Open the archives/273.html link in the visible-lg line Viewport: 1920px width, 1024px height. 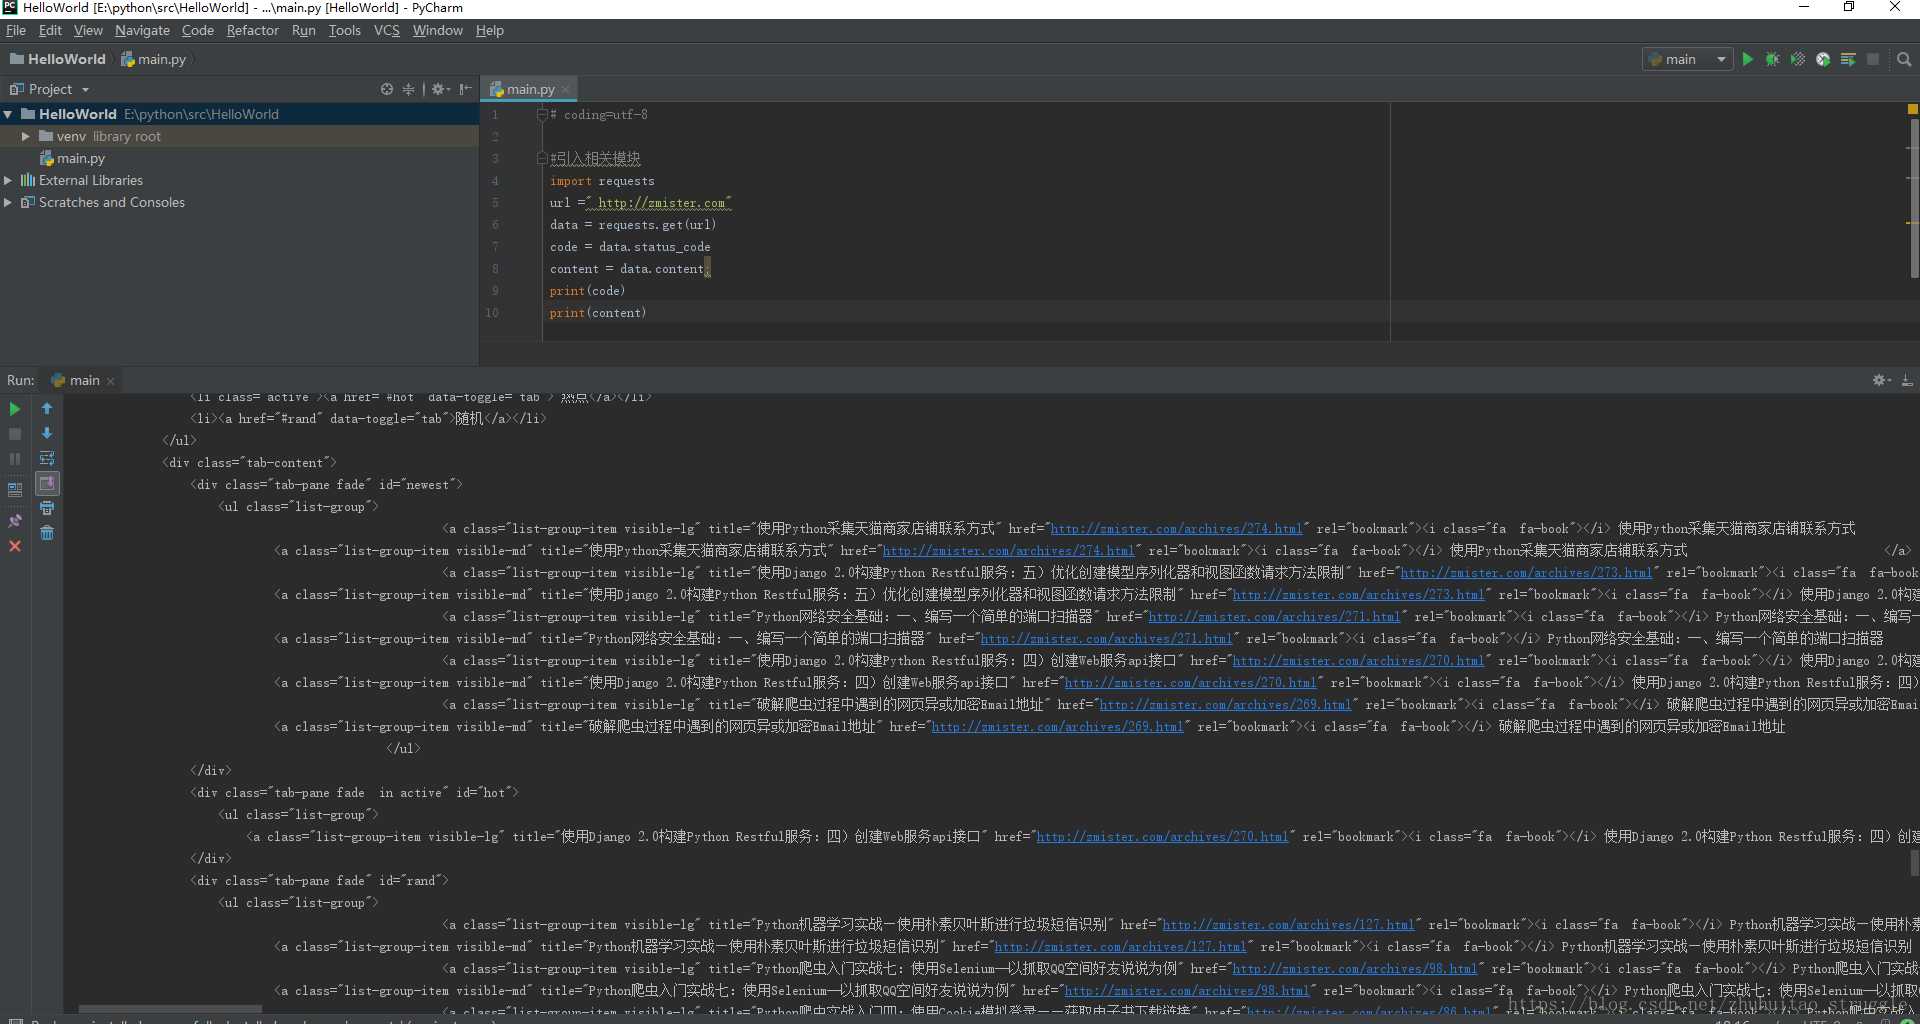1526,572
